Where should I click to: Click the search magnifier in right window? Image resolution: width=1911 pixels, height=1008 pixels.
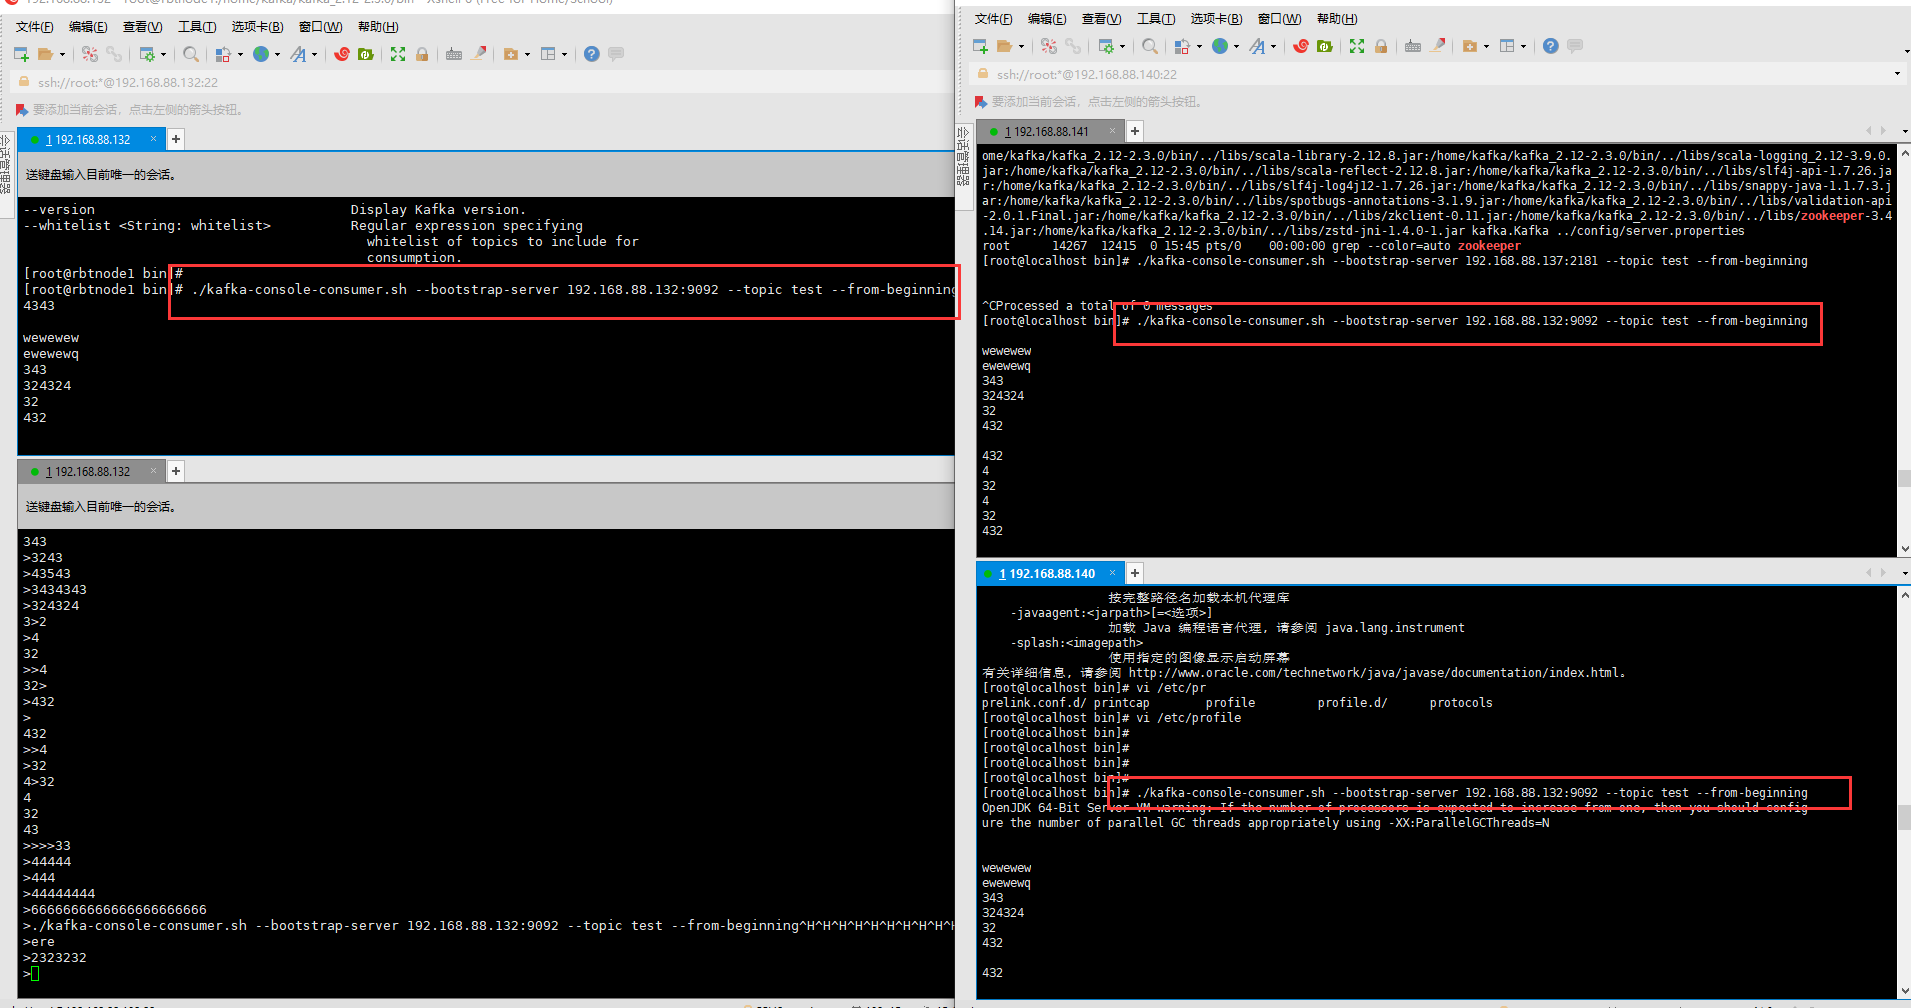(x=1149, y=46)
